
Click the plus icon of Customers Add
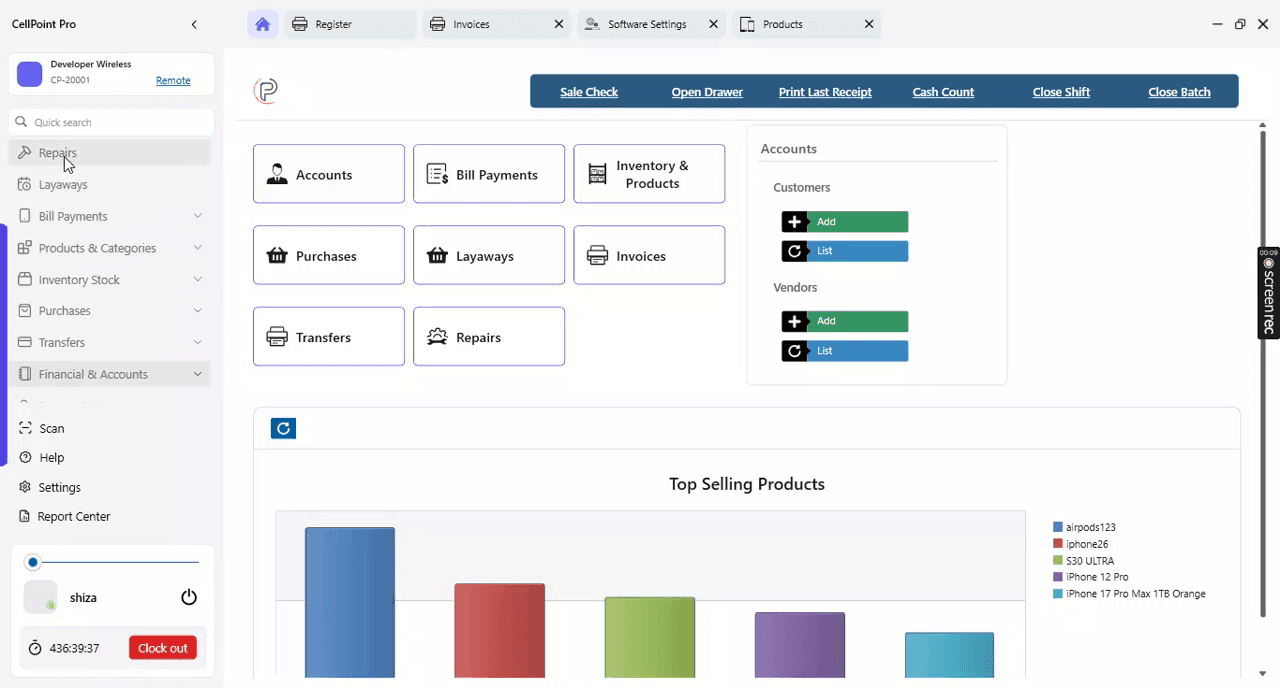pos(794,222)
